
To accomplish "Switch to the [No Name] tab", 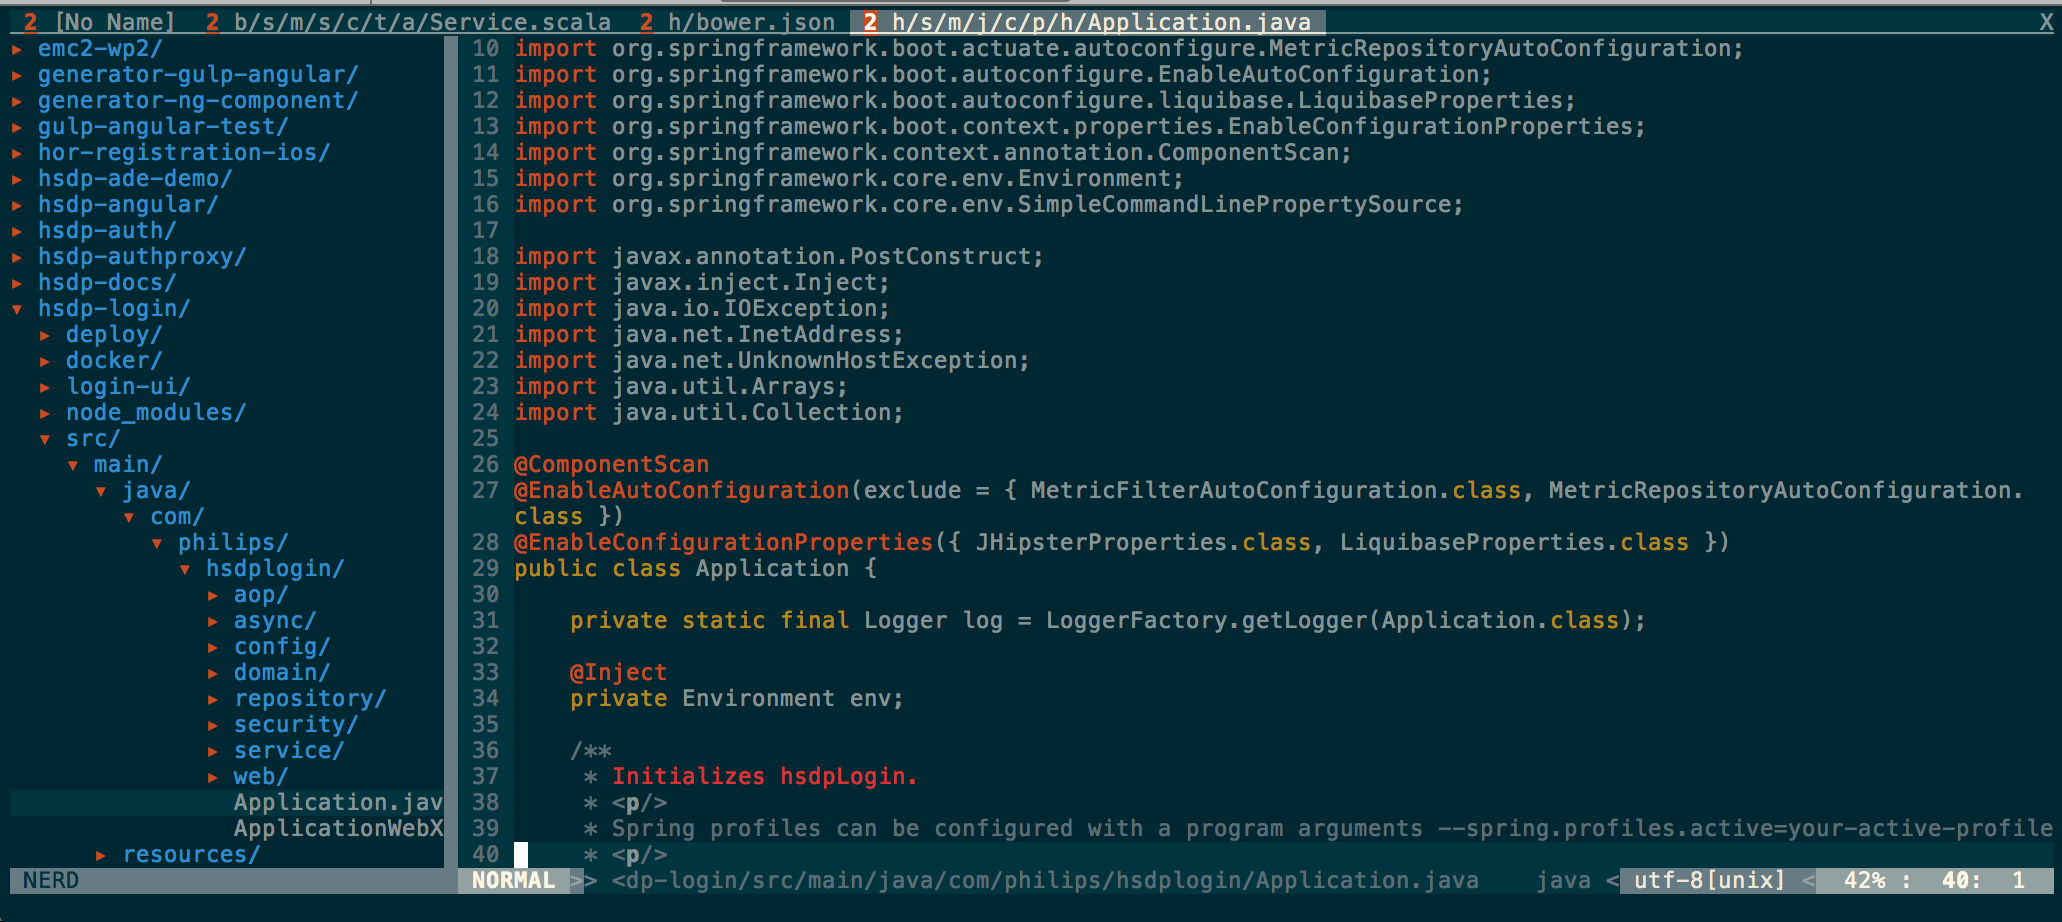I will (99, 22).
